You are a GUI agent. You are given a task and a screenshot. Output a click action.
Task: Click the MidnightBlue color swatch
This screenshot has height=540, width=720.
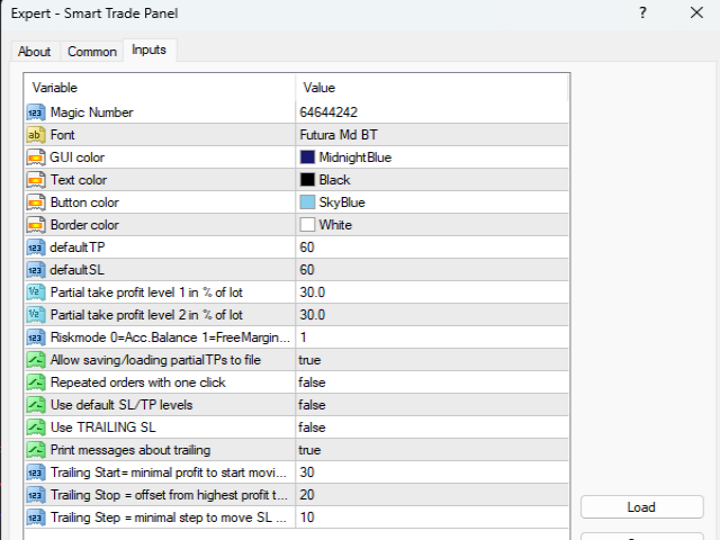click(x=308, y=157)
